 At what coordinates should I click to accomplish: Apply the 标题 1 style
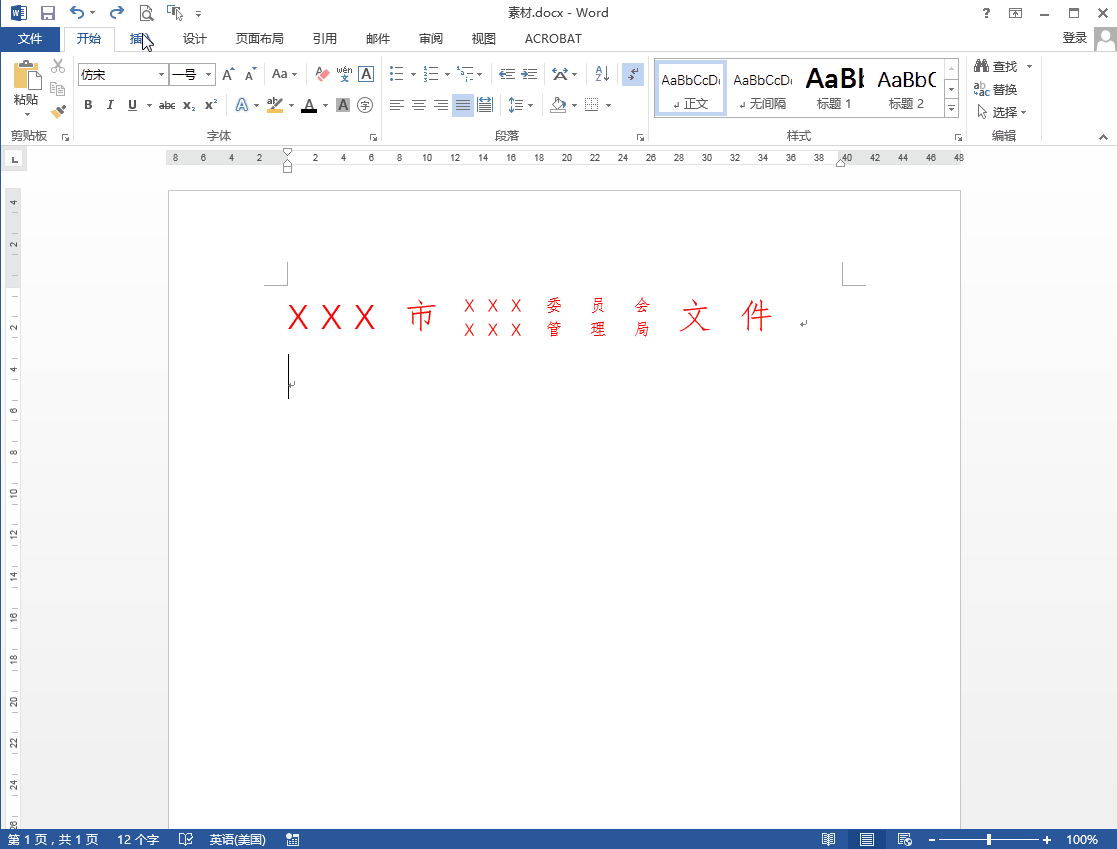coord(834,88)
